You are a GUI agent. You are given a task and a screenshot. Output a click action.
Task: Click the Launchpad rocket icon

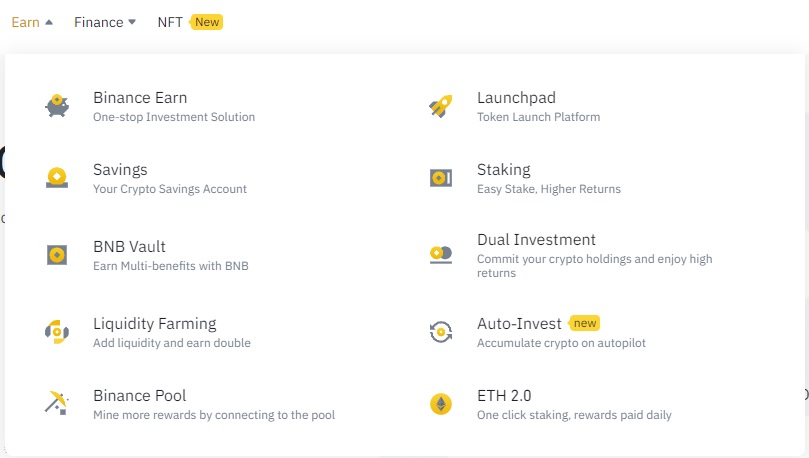pyautogui.click(x=441, y=106)
